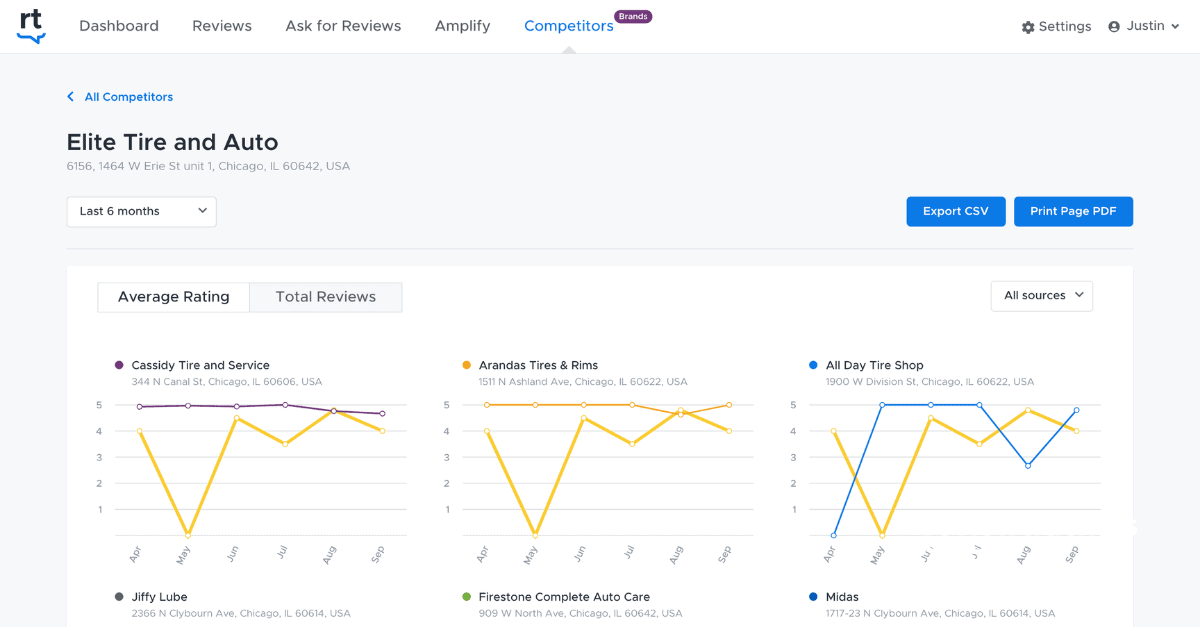The height and width of the screenshot is (627, 1200).
Task: Switch to the Total Reviews view
Action: [325, 297]
